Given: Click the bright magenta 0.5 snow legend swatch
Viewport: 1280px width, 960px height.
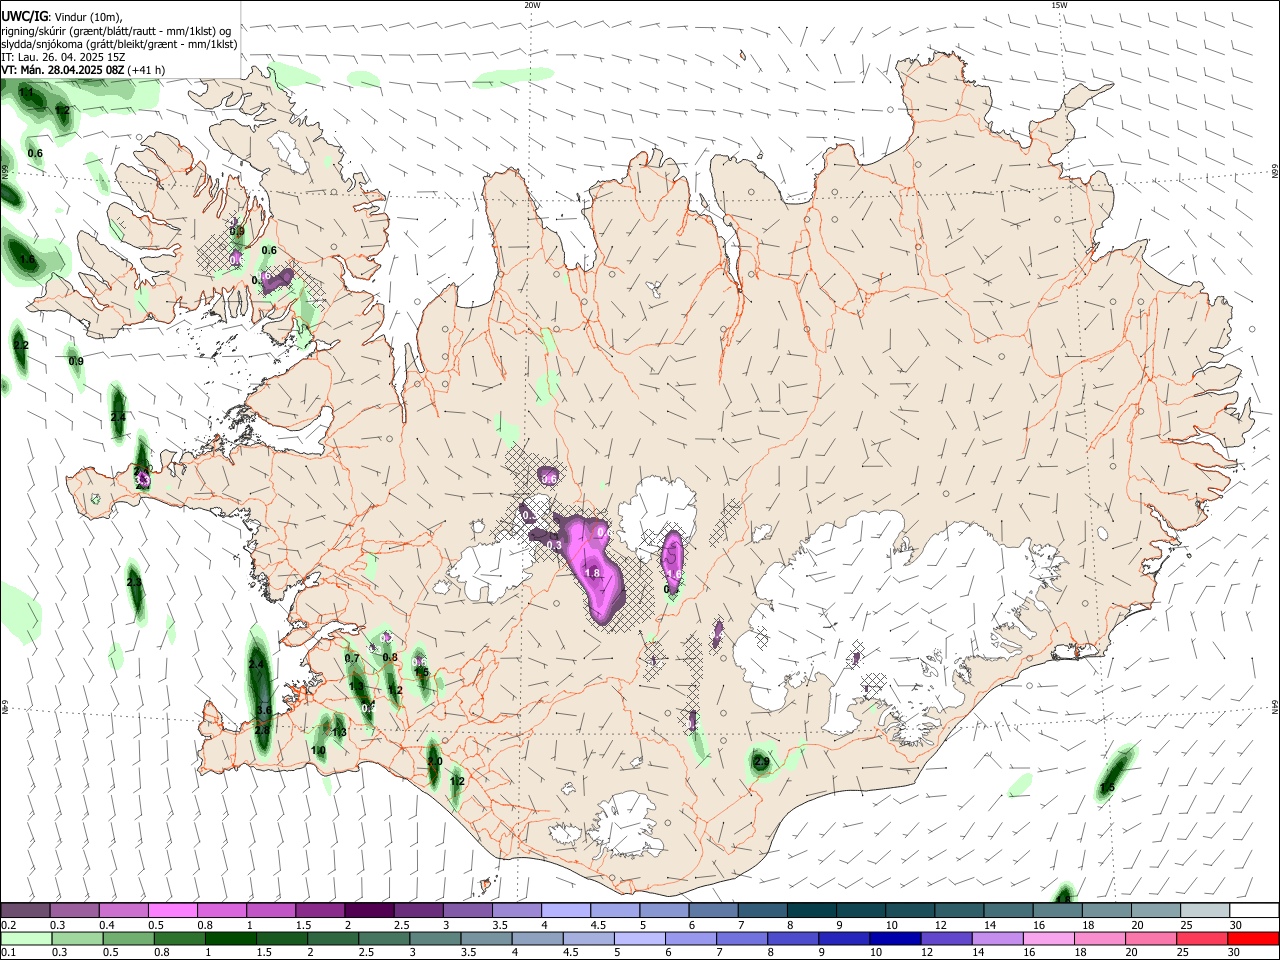Looking at the screenshot, I should (172, 910).
